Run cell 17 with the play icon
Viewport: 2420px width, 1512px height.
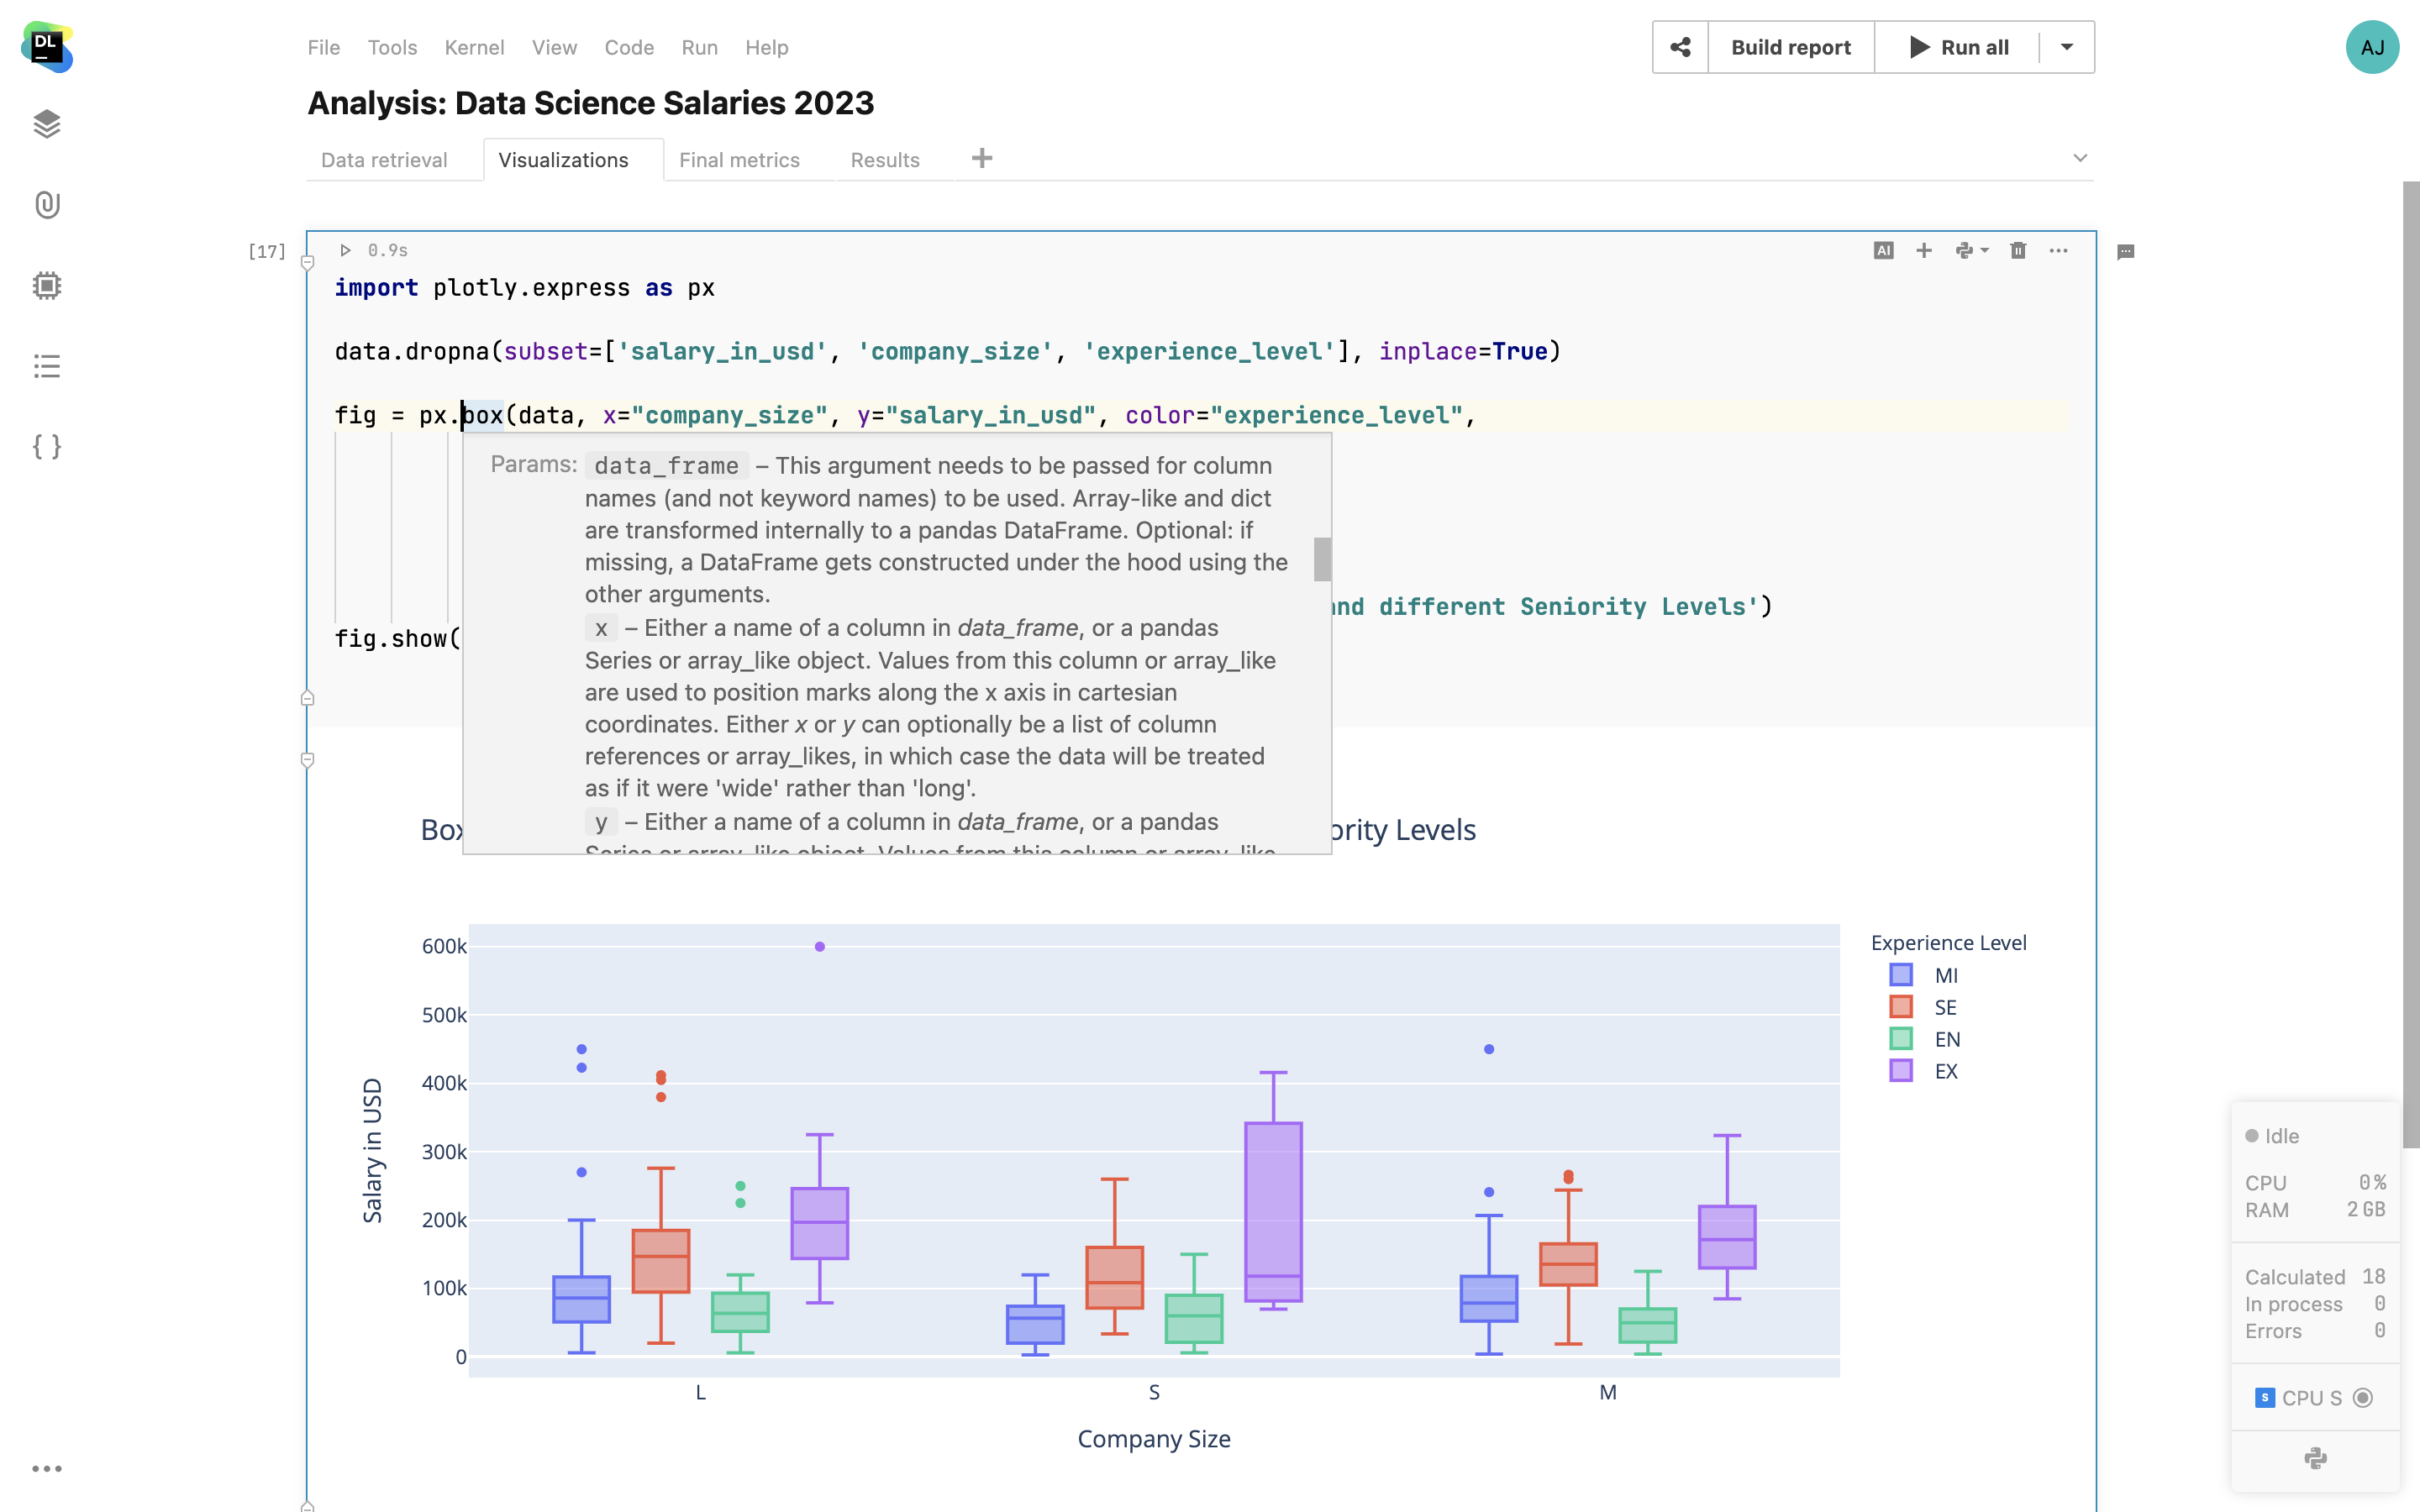(x=345, y=250)
